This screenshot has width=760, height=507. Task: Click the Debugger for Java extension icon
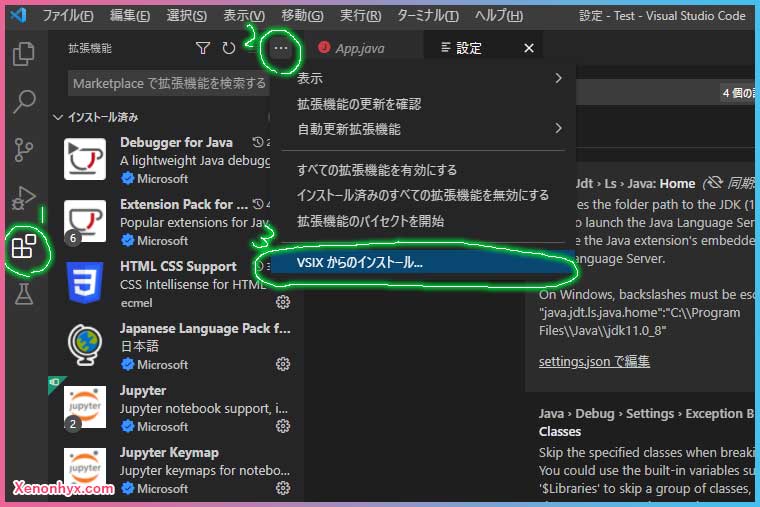(x=85, y=159)
